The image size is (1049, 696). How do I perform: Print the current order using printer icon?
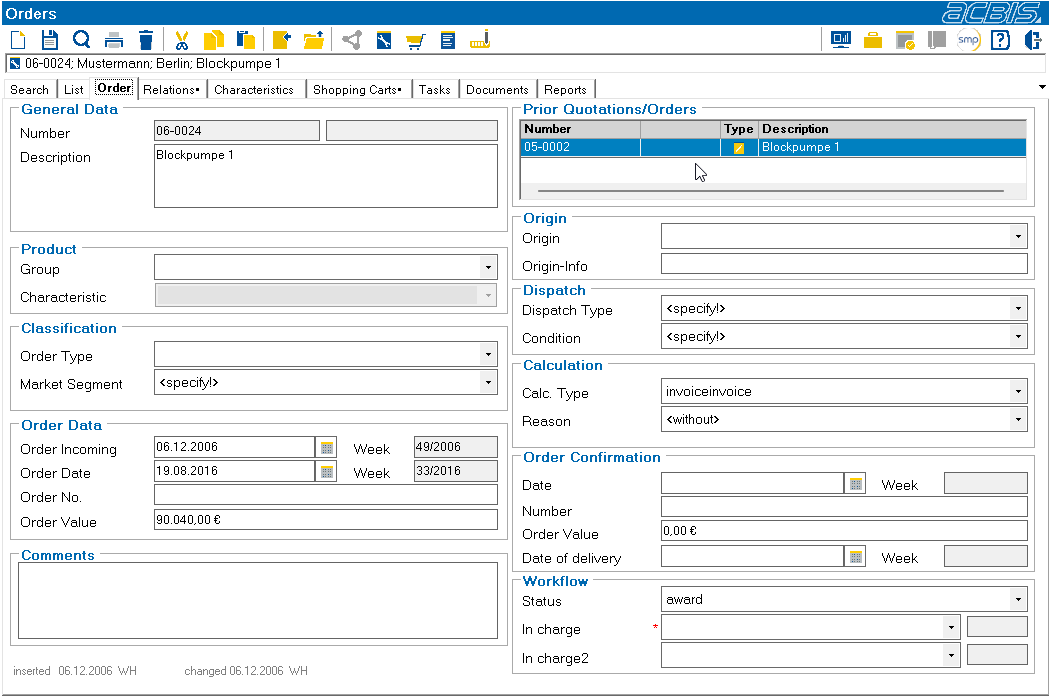114,40
